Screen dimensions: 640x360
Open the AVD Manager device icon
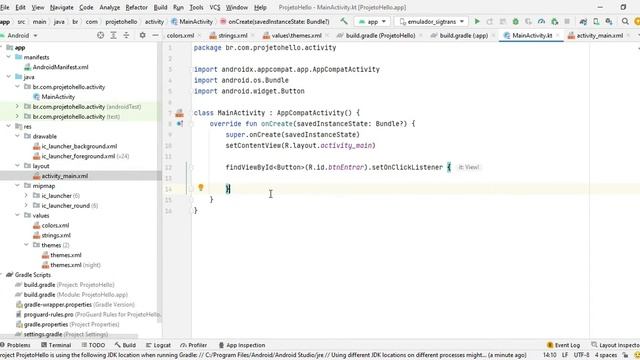[x=596, y=22]
